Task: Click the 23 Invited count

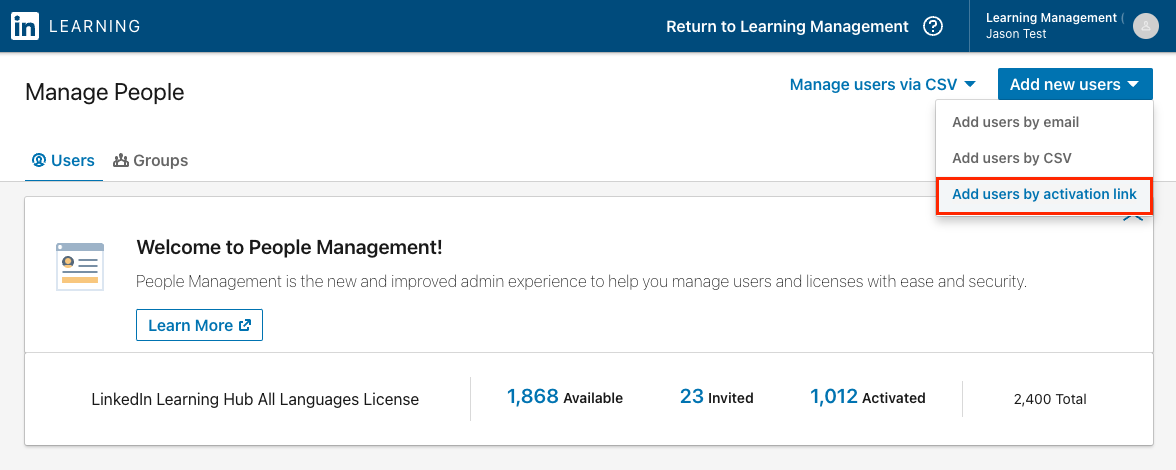Action: pyautogui.click(x=716, y=397)
